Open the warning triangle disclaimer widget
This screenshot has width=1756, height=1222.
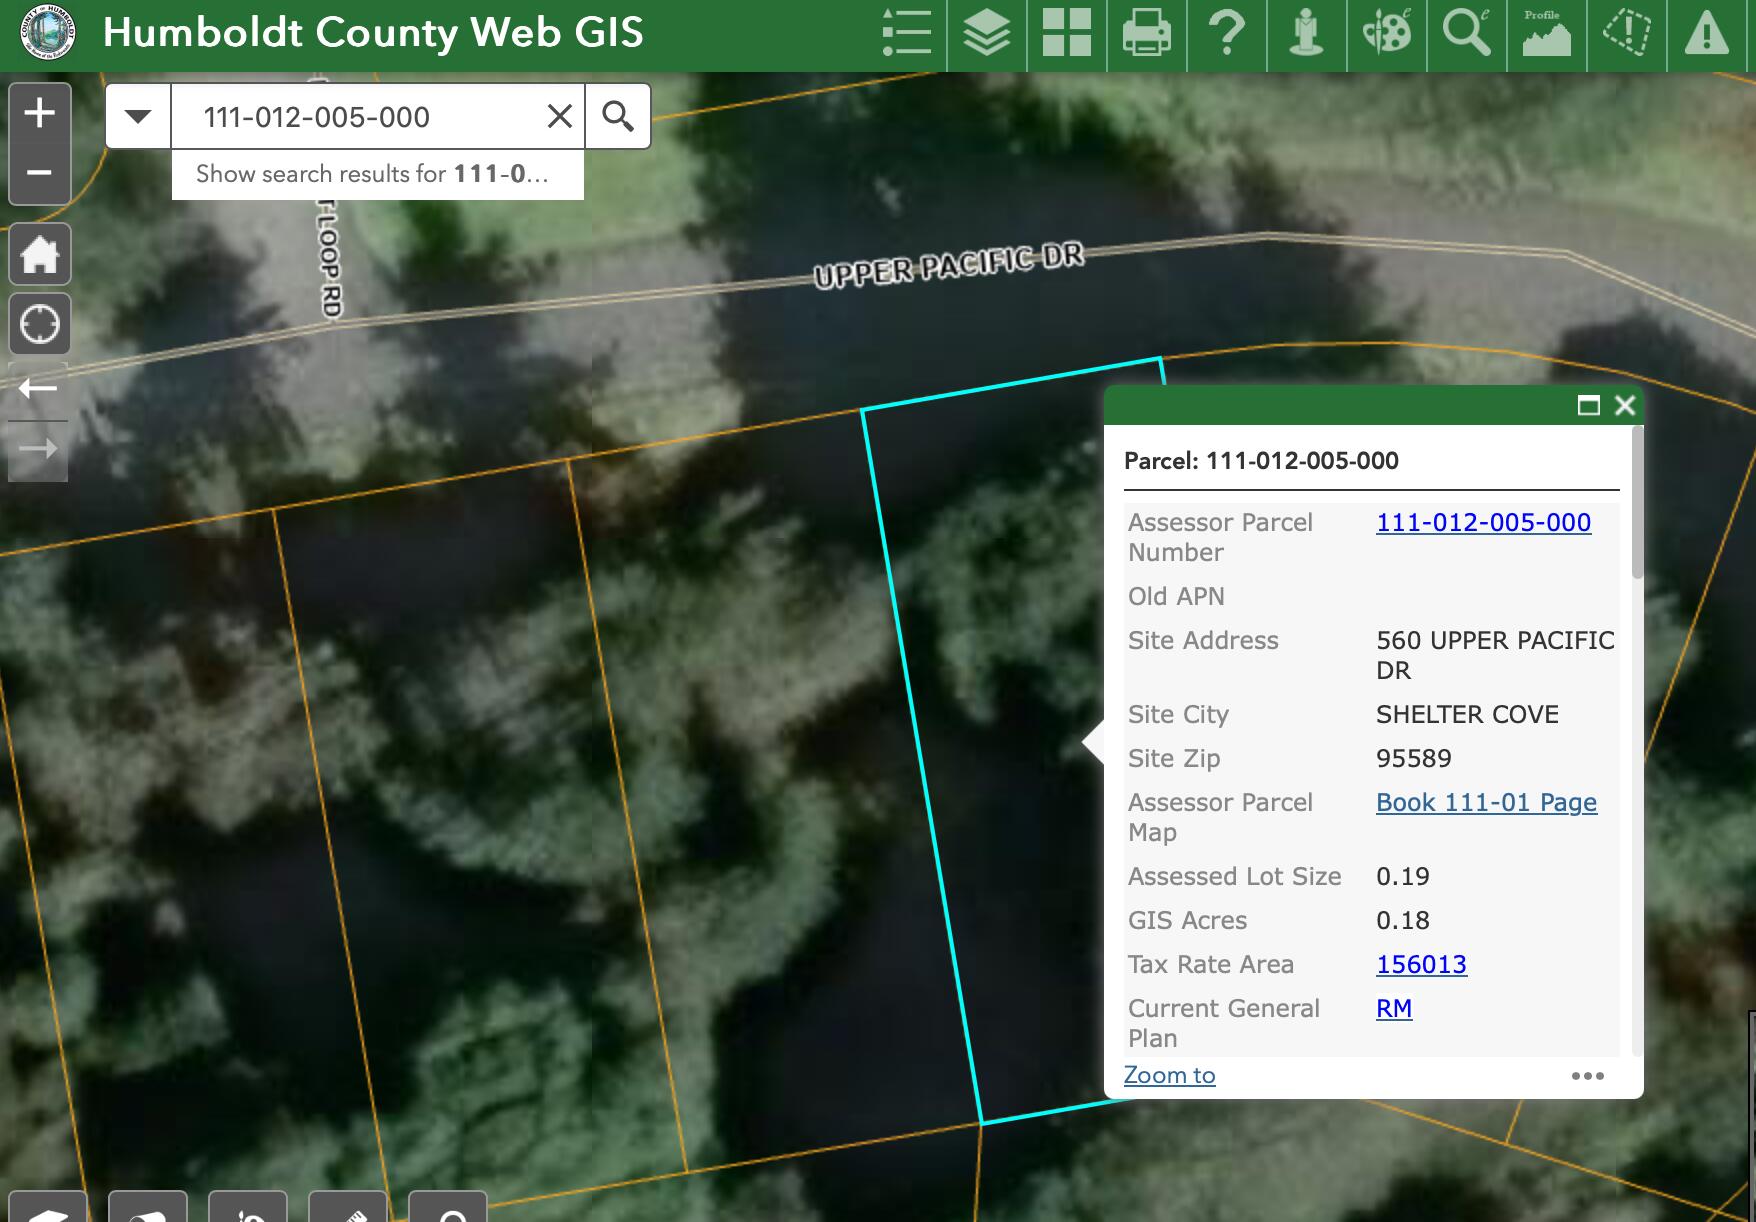click(1707, 32)
